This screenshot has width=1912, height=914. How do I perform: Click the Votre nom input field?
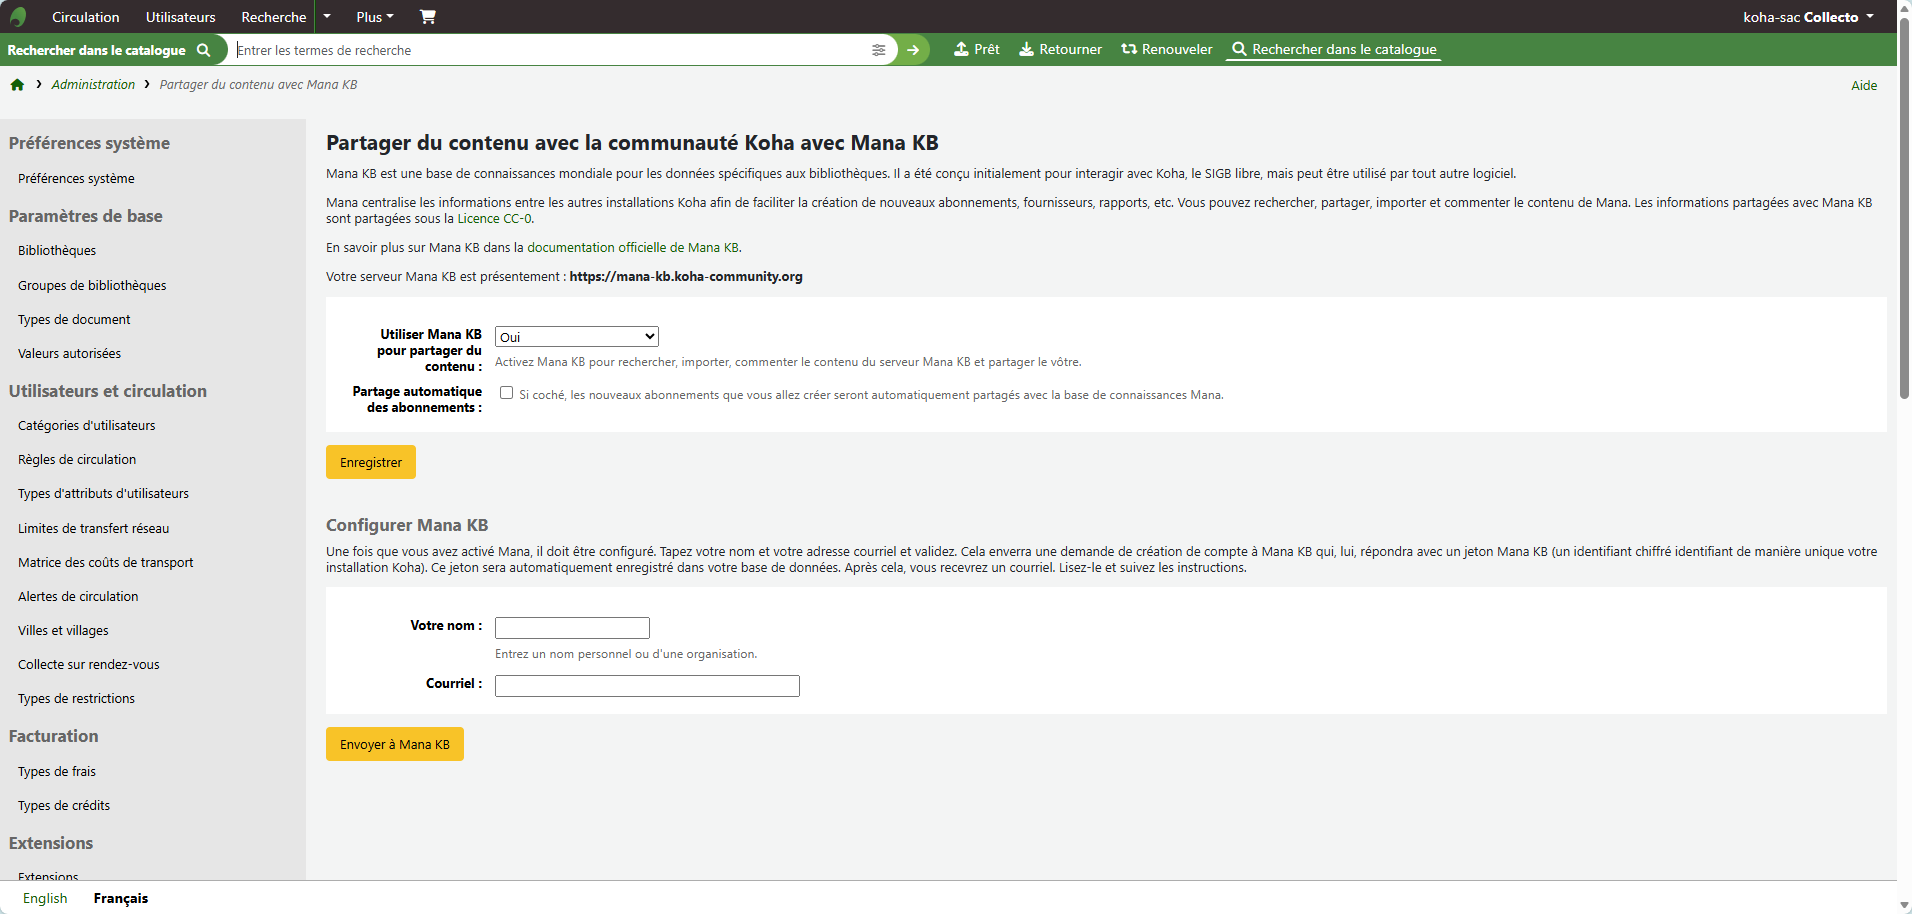pos(572,628)
